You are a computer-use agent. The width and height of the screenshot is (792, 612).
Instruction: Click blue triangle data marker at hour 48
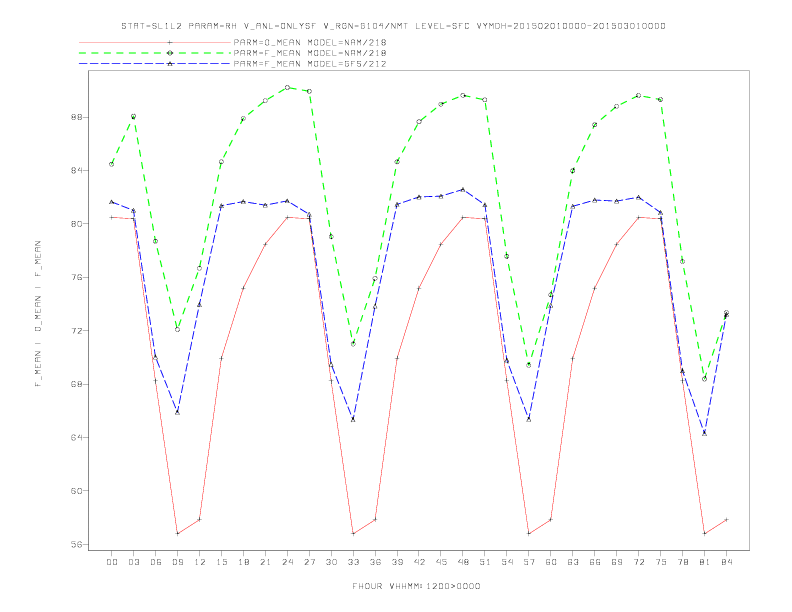pyautogui.click(x=463, y=189)
